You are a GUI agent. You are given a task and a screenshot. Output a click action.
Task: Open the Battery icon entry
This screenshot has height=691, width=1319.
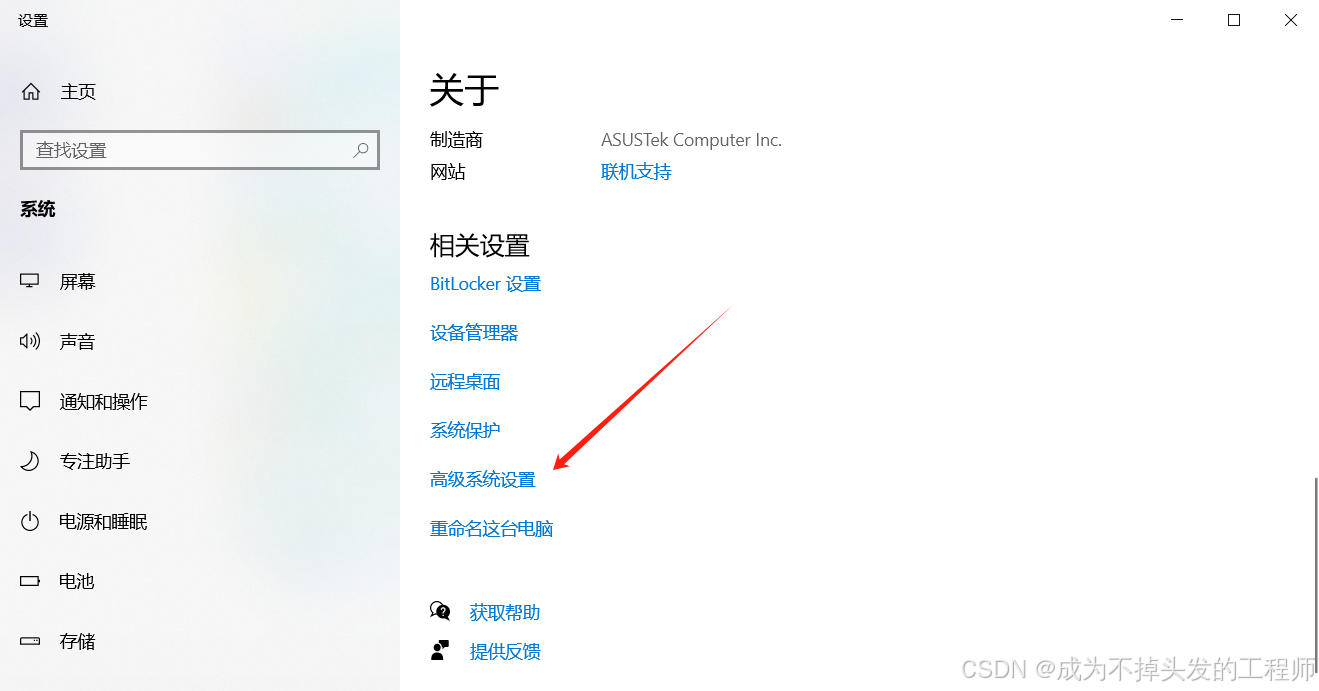(x=30, y=581)
